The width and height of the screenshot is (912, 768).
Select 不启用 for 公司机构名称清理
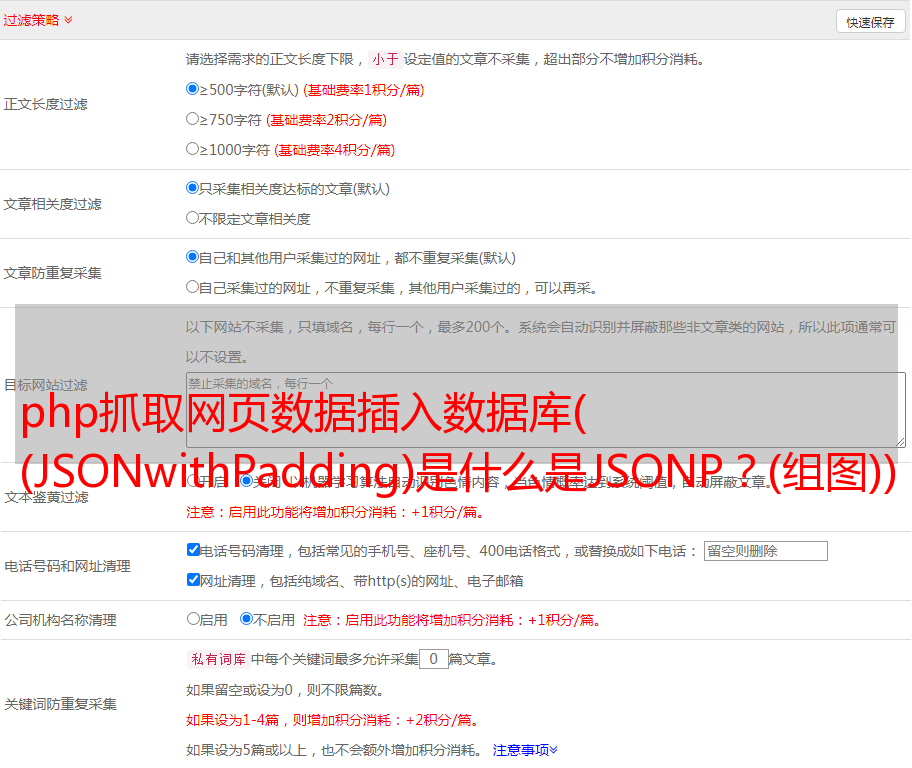(247, 619)
